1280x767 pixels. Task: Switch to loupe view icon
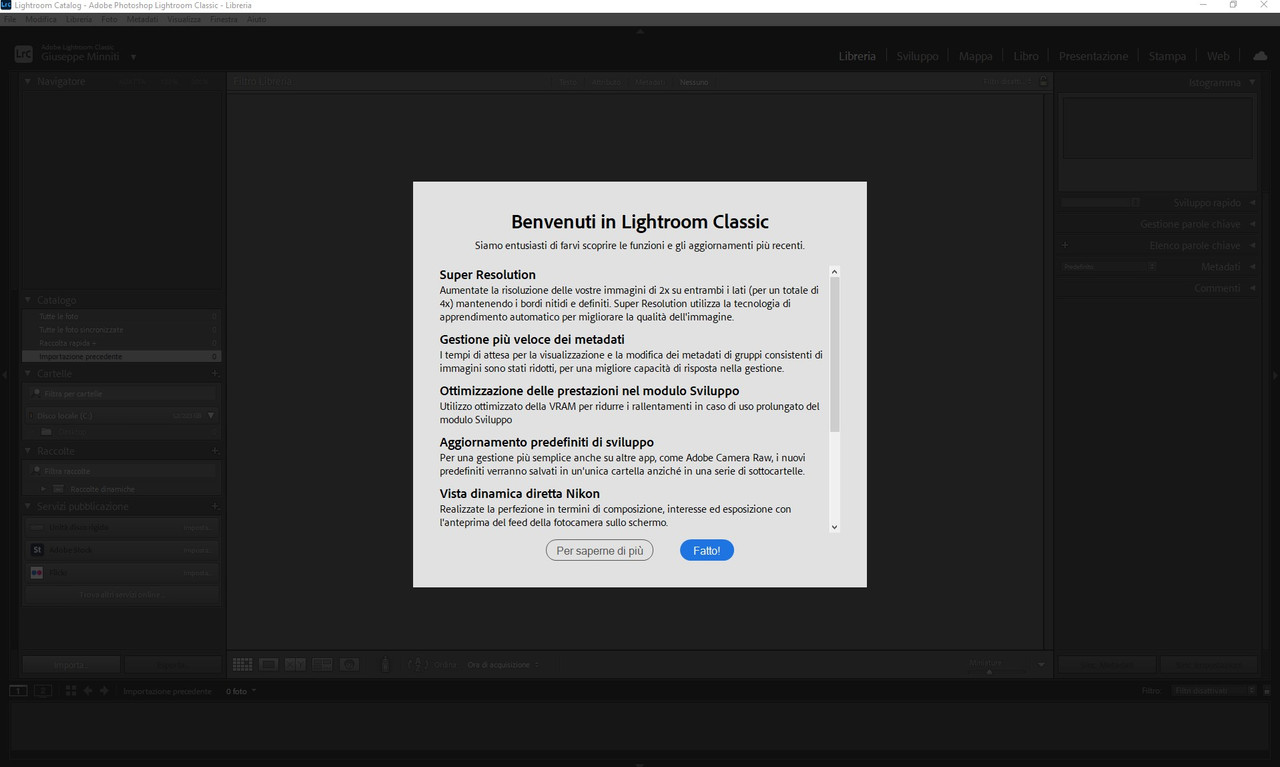coord(269,664)
